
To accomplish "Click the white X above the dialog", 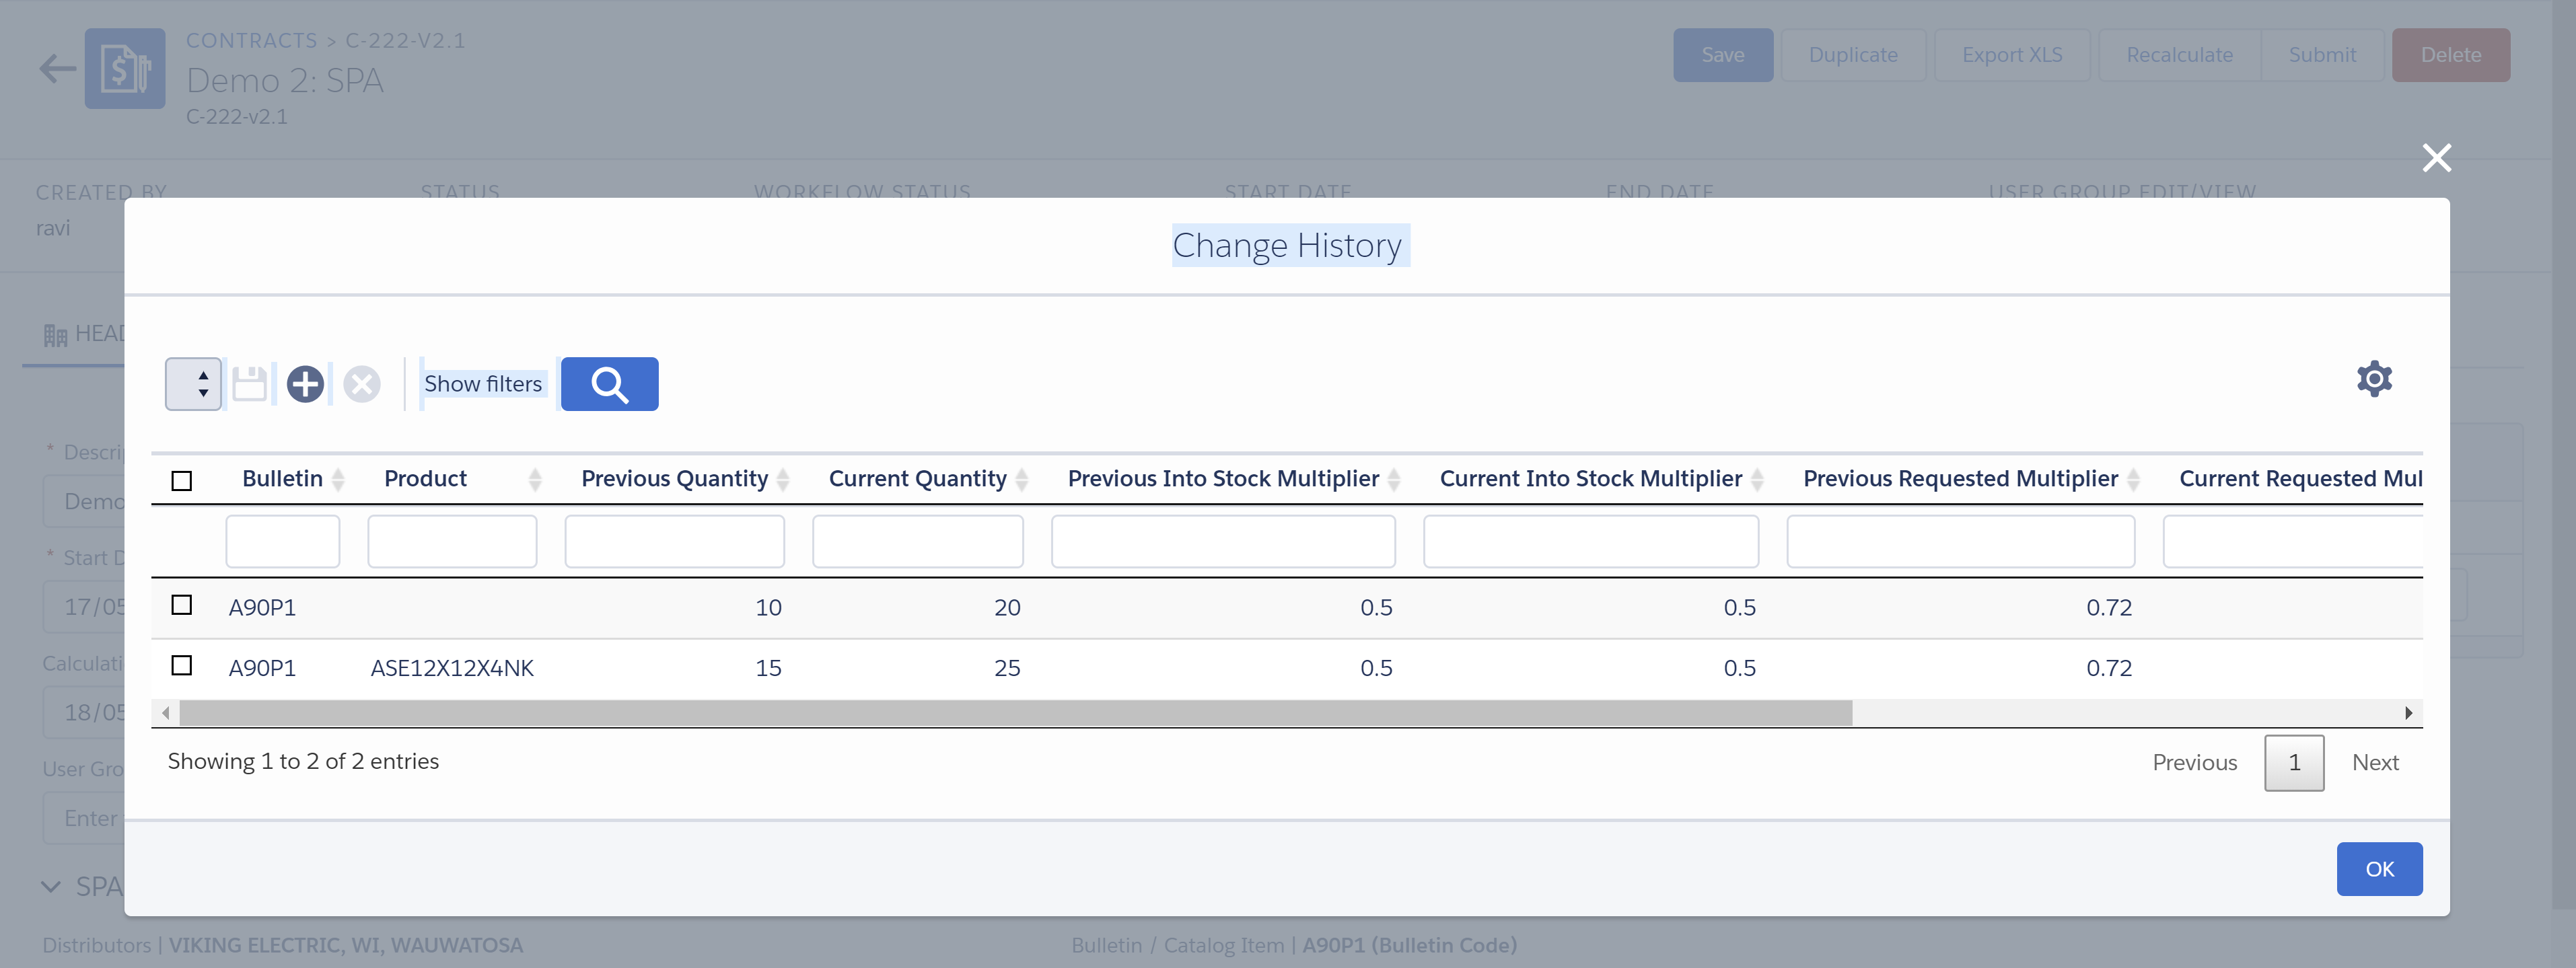I will tap(2436, 158).
